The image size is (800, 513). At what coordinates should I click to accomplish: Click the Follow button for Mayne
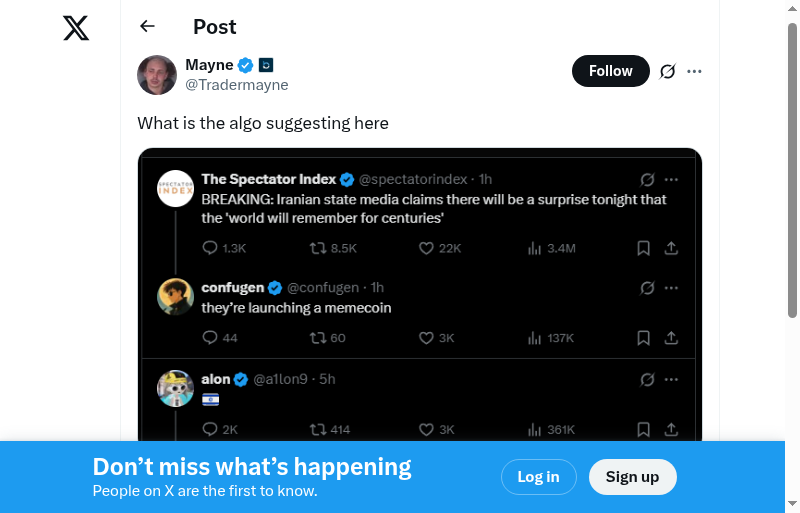coord(610,71)
